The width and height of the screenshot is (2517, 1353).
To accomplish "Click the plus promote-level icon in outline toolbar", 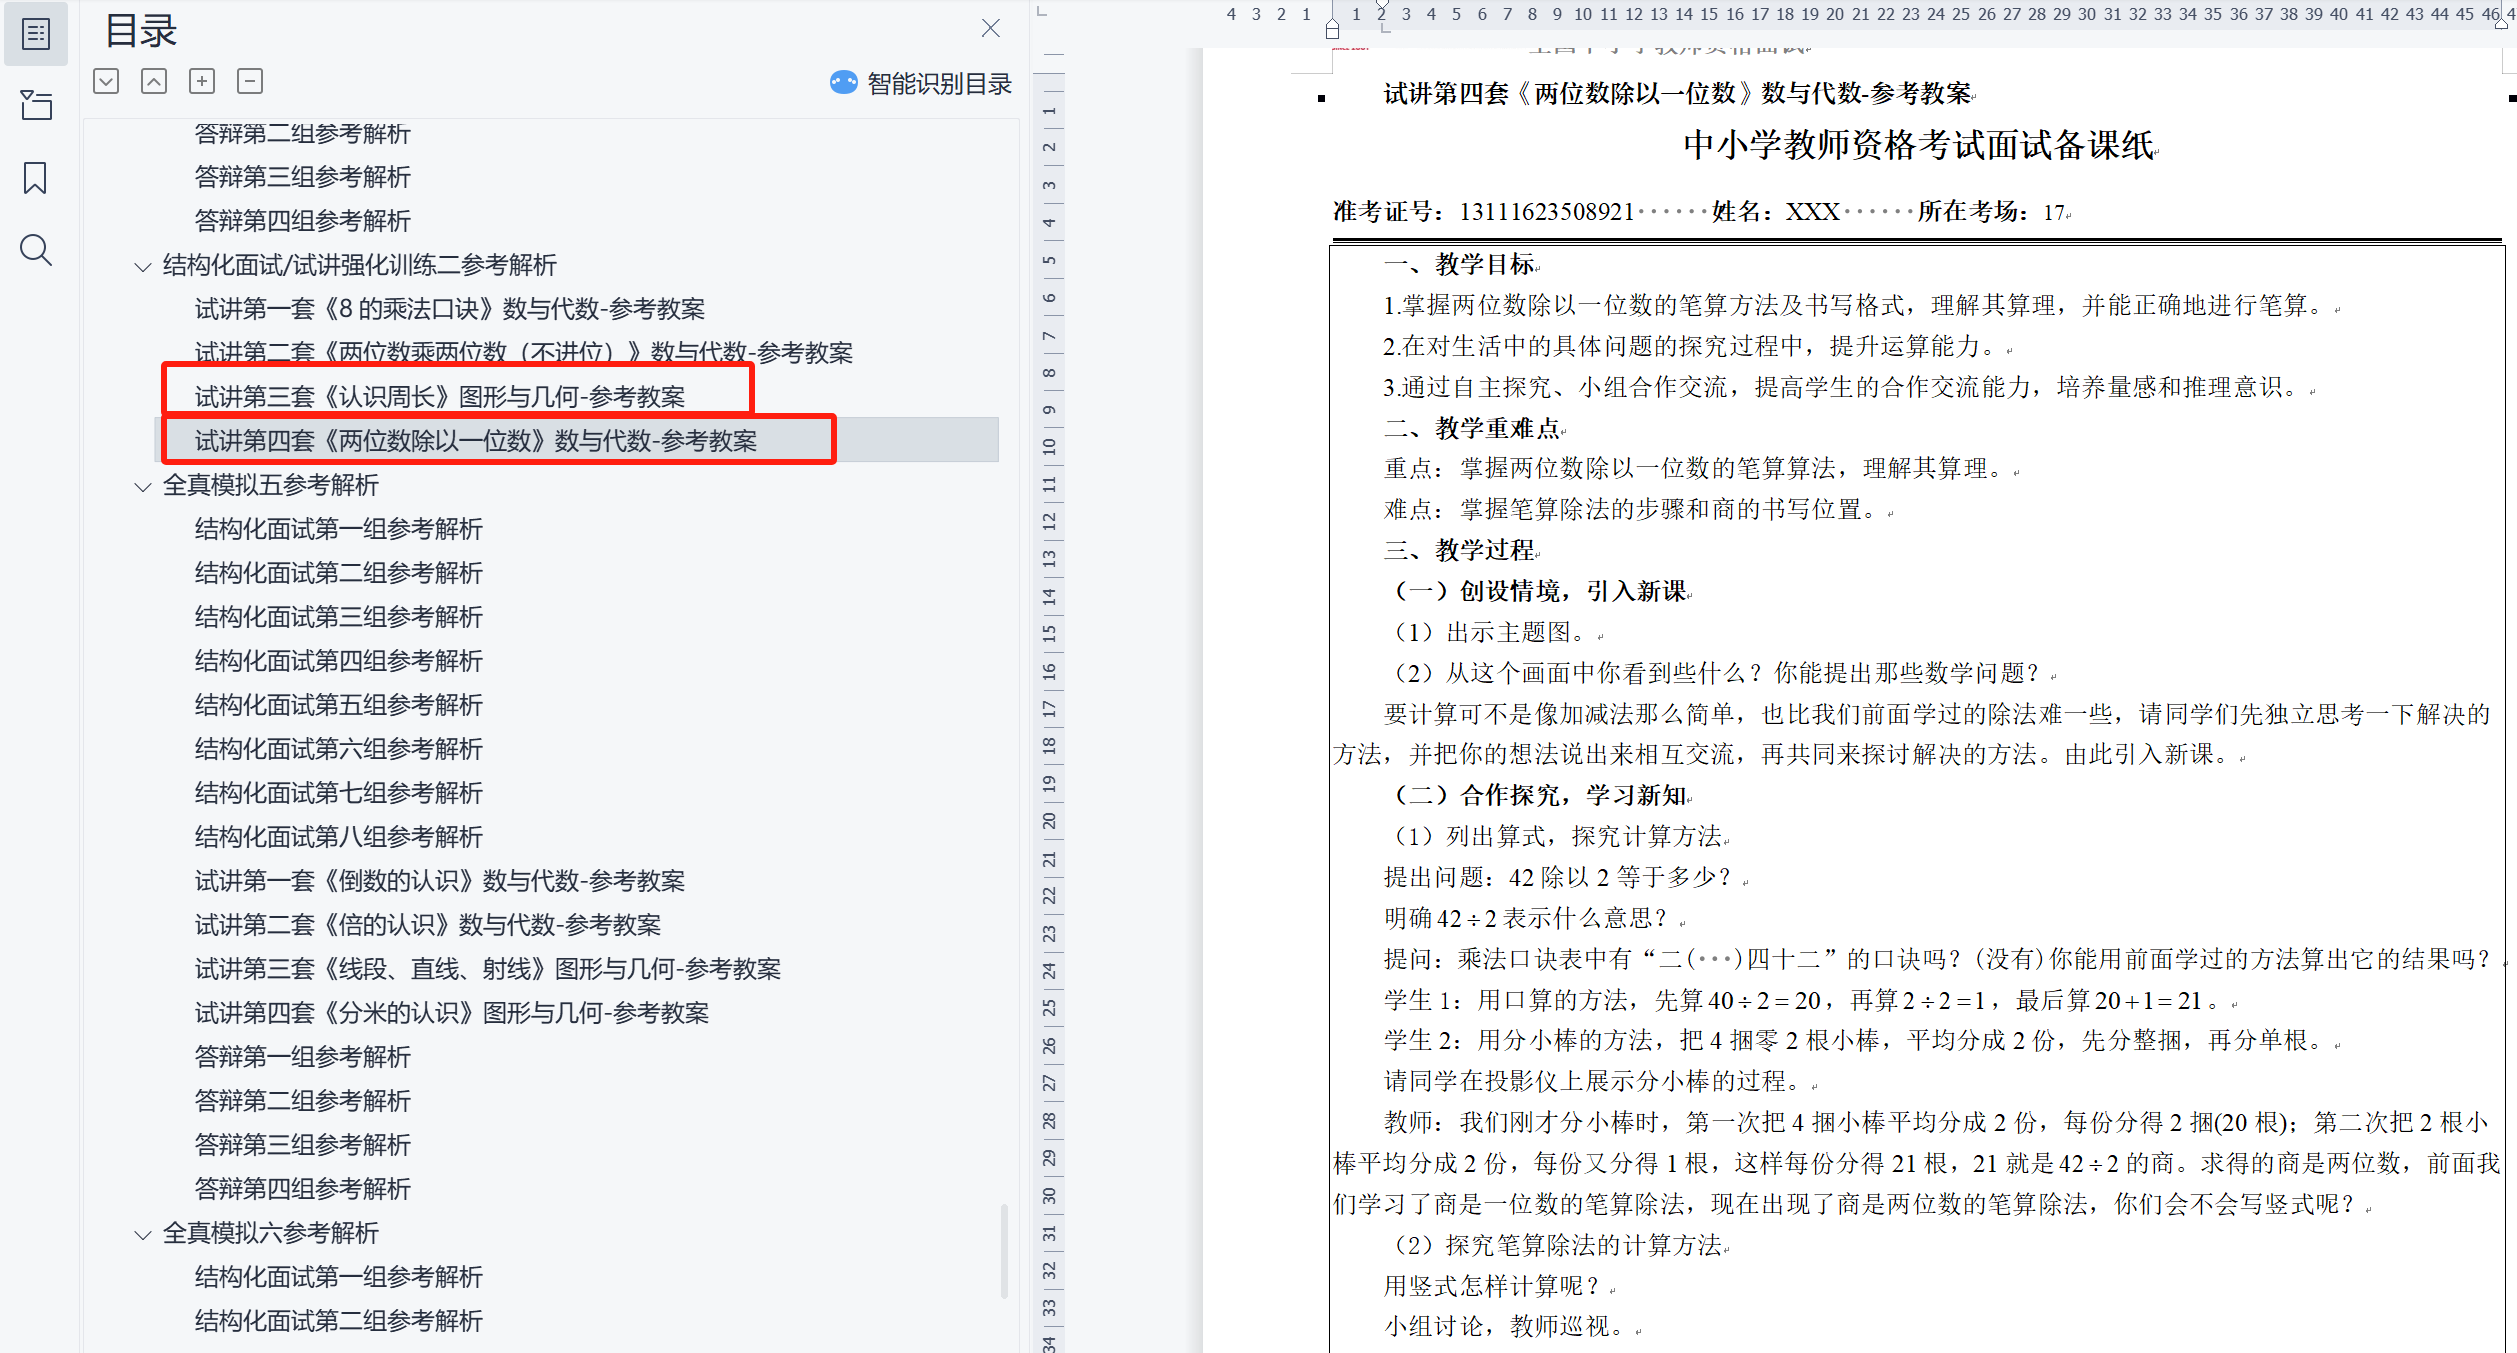I will (202, 82).
